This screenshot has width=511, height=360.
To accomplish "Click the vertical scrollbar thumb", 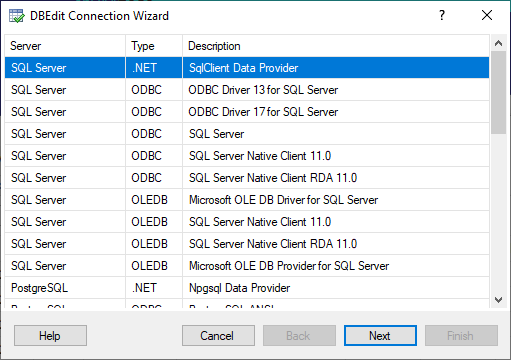I will [498, 92].
